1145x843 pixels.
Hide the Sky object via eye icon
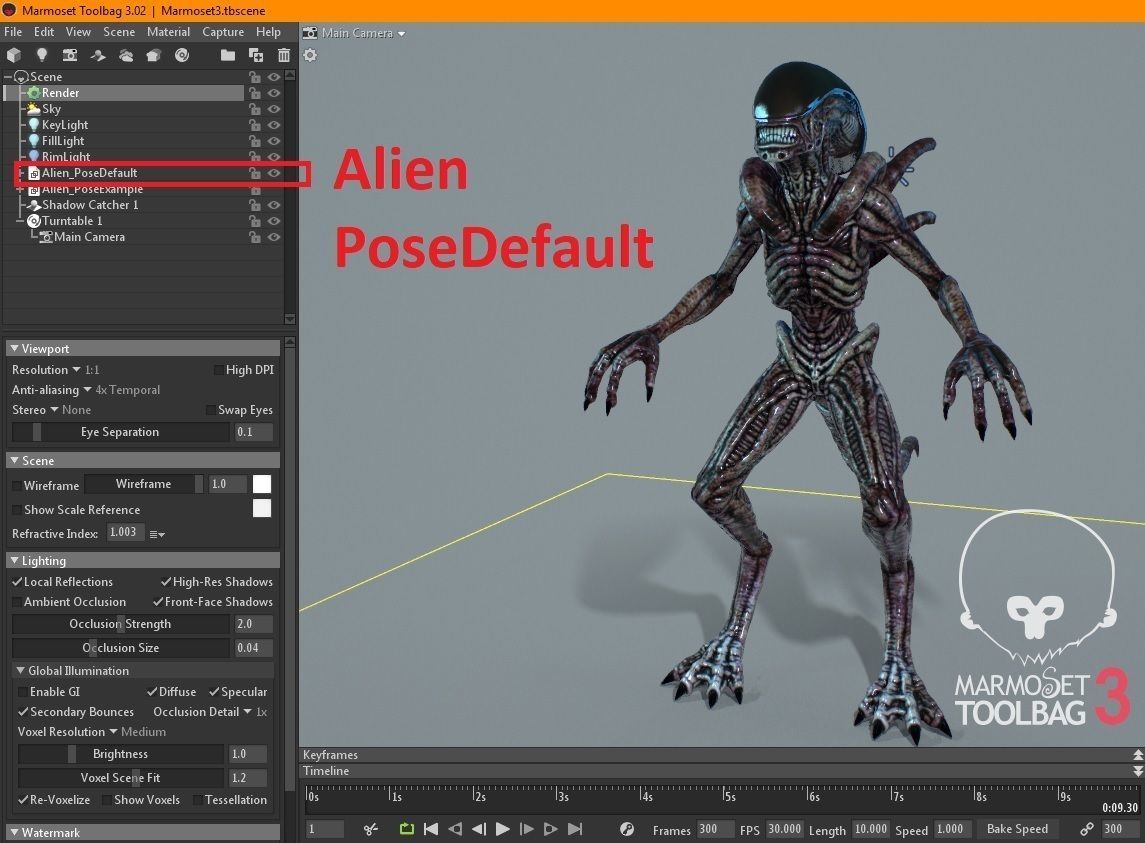(274, 109)
